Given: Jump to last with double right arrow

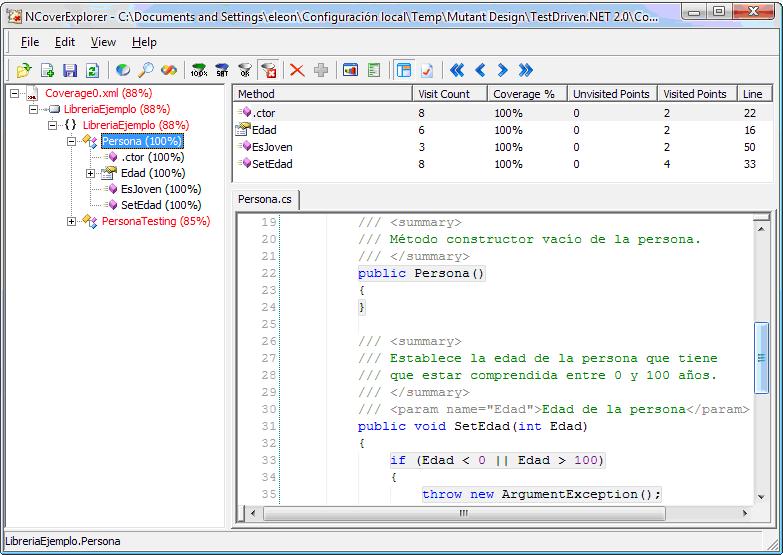Looking at the screenshot, I should point(525,70).
